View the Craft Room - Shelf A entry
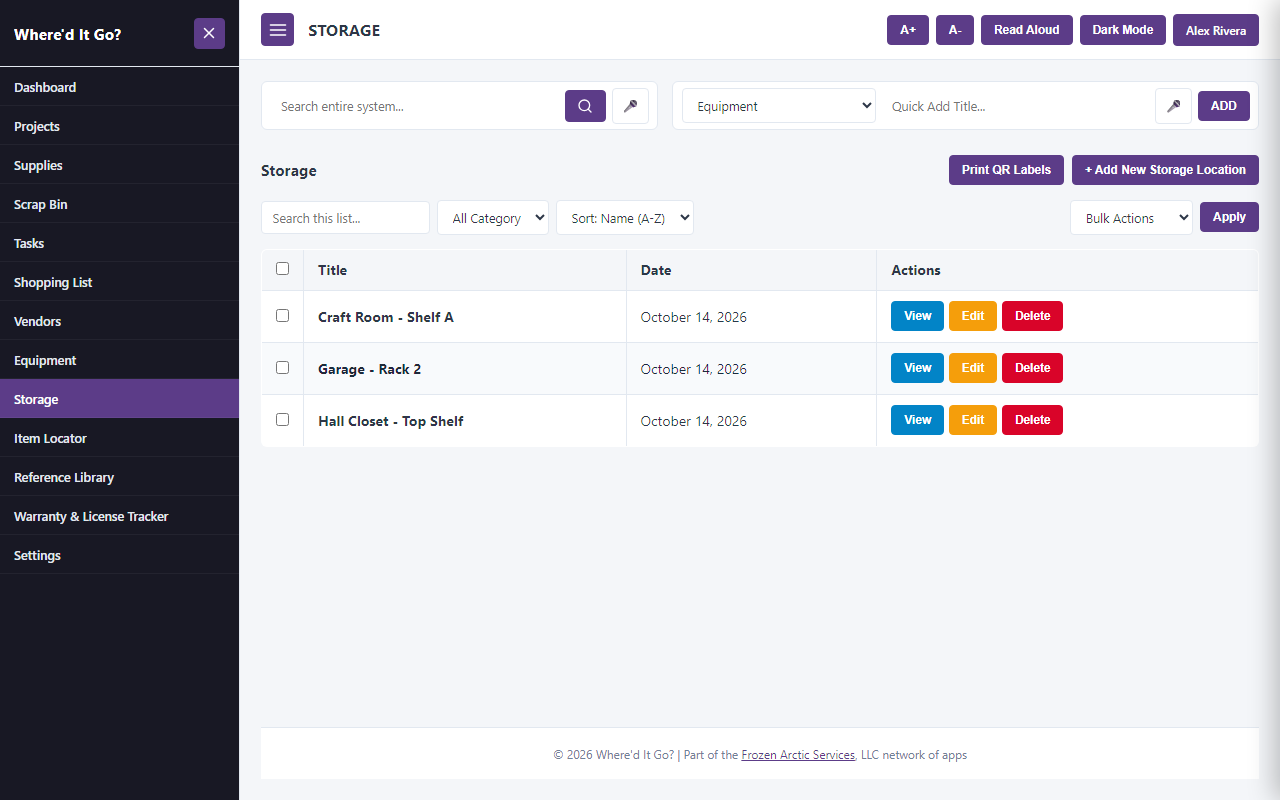Viewport: 1280px width, 800px height. point(917,316)
